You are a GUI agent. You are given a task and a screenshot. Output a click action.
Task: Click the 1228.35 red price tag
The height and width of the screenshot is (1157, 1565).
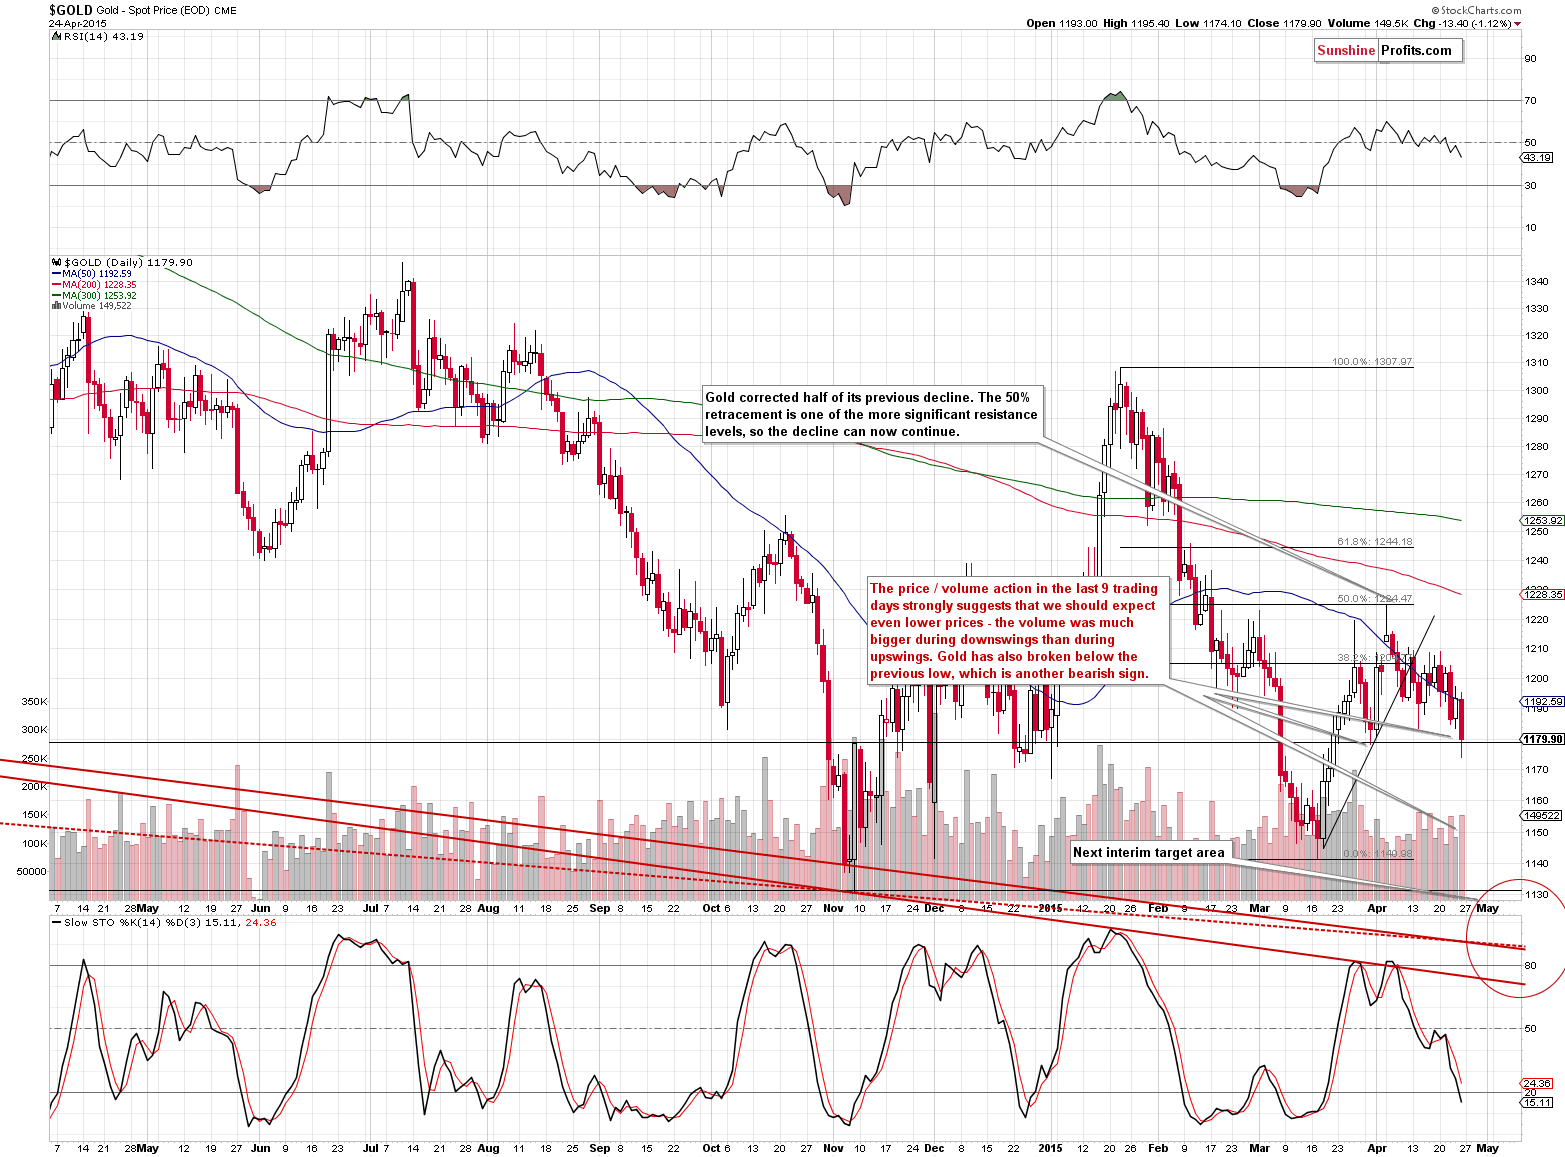[1543, 595]
